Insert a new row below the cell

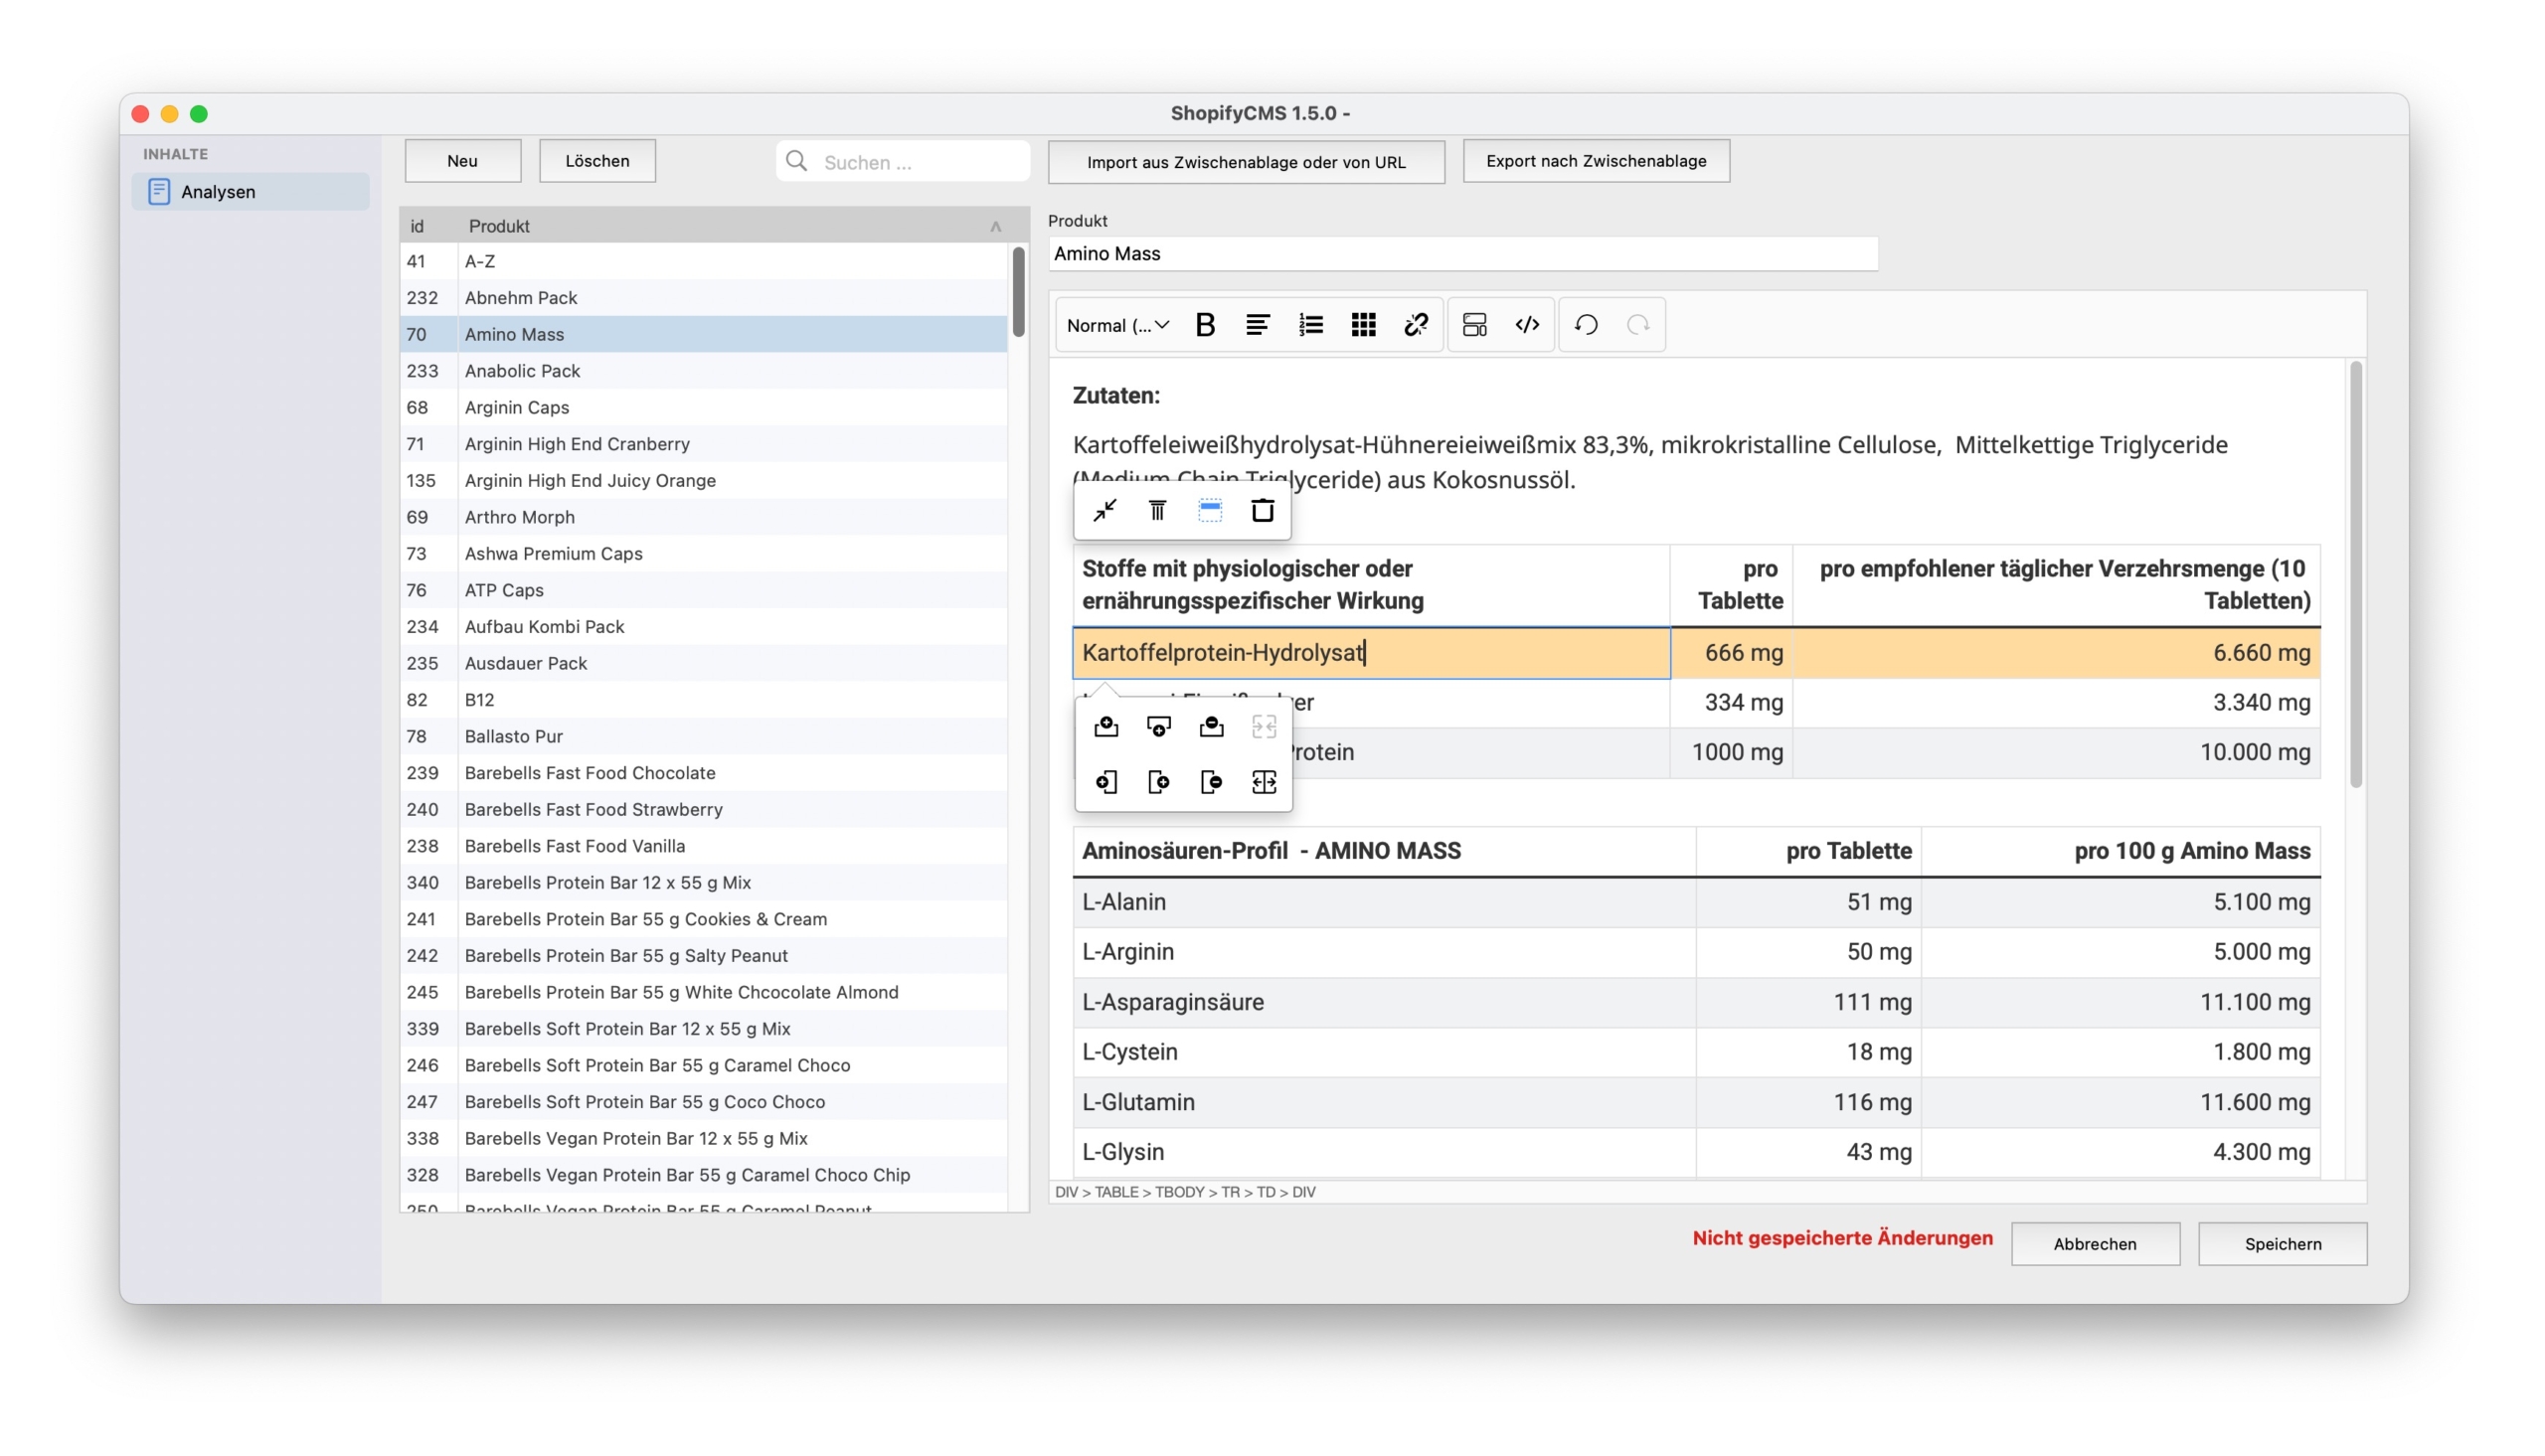point(1159,727)
